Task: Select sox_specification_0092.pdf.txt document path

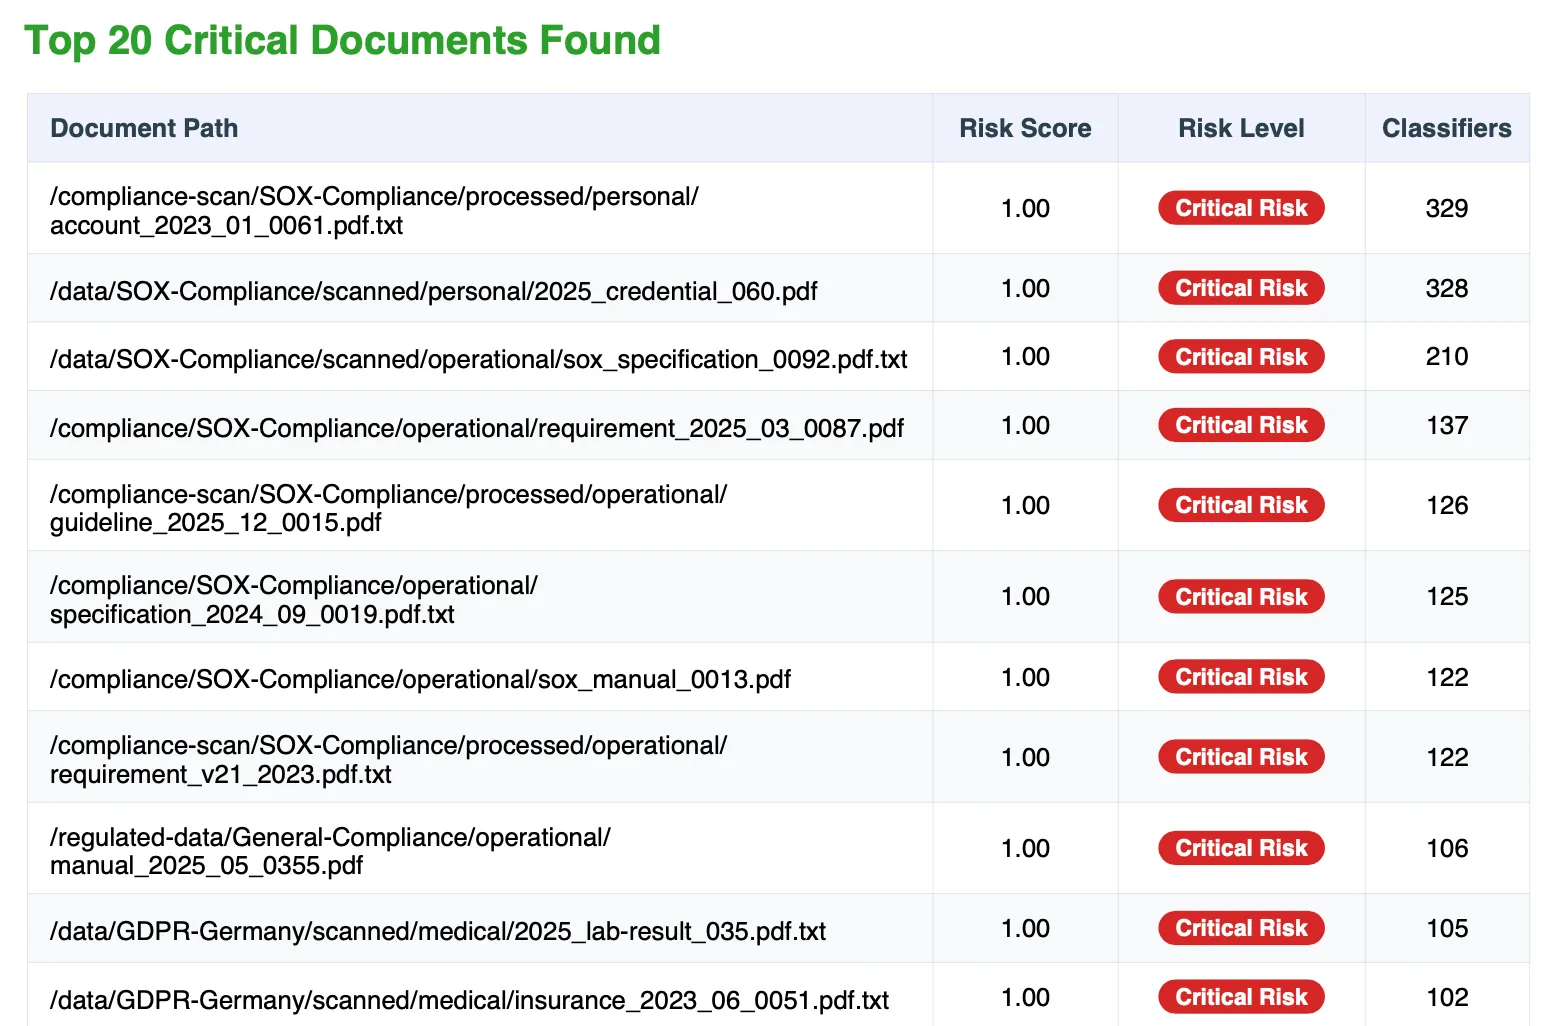Action: click(478, 359)
